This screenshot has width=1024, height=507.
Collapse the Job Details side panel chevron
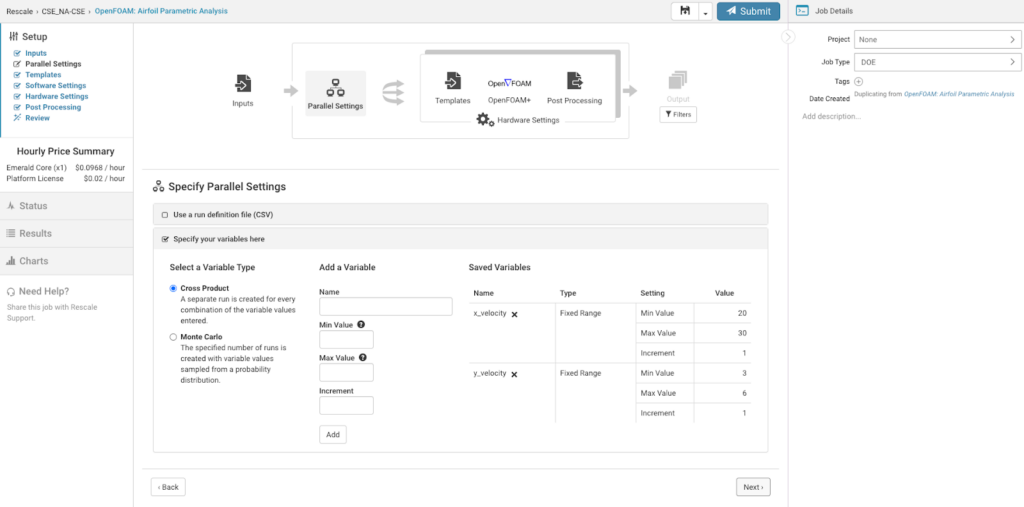(788, 37)
